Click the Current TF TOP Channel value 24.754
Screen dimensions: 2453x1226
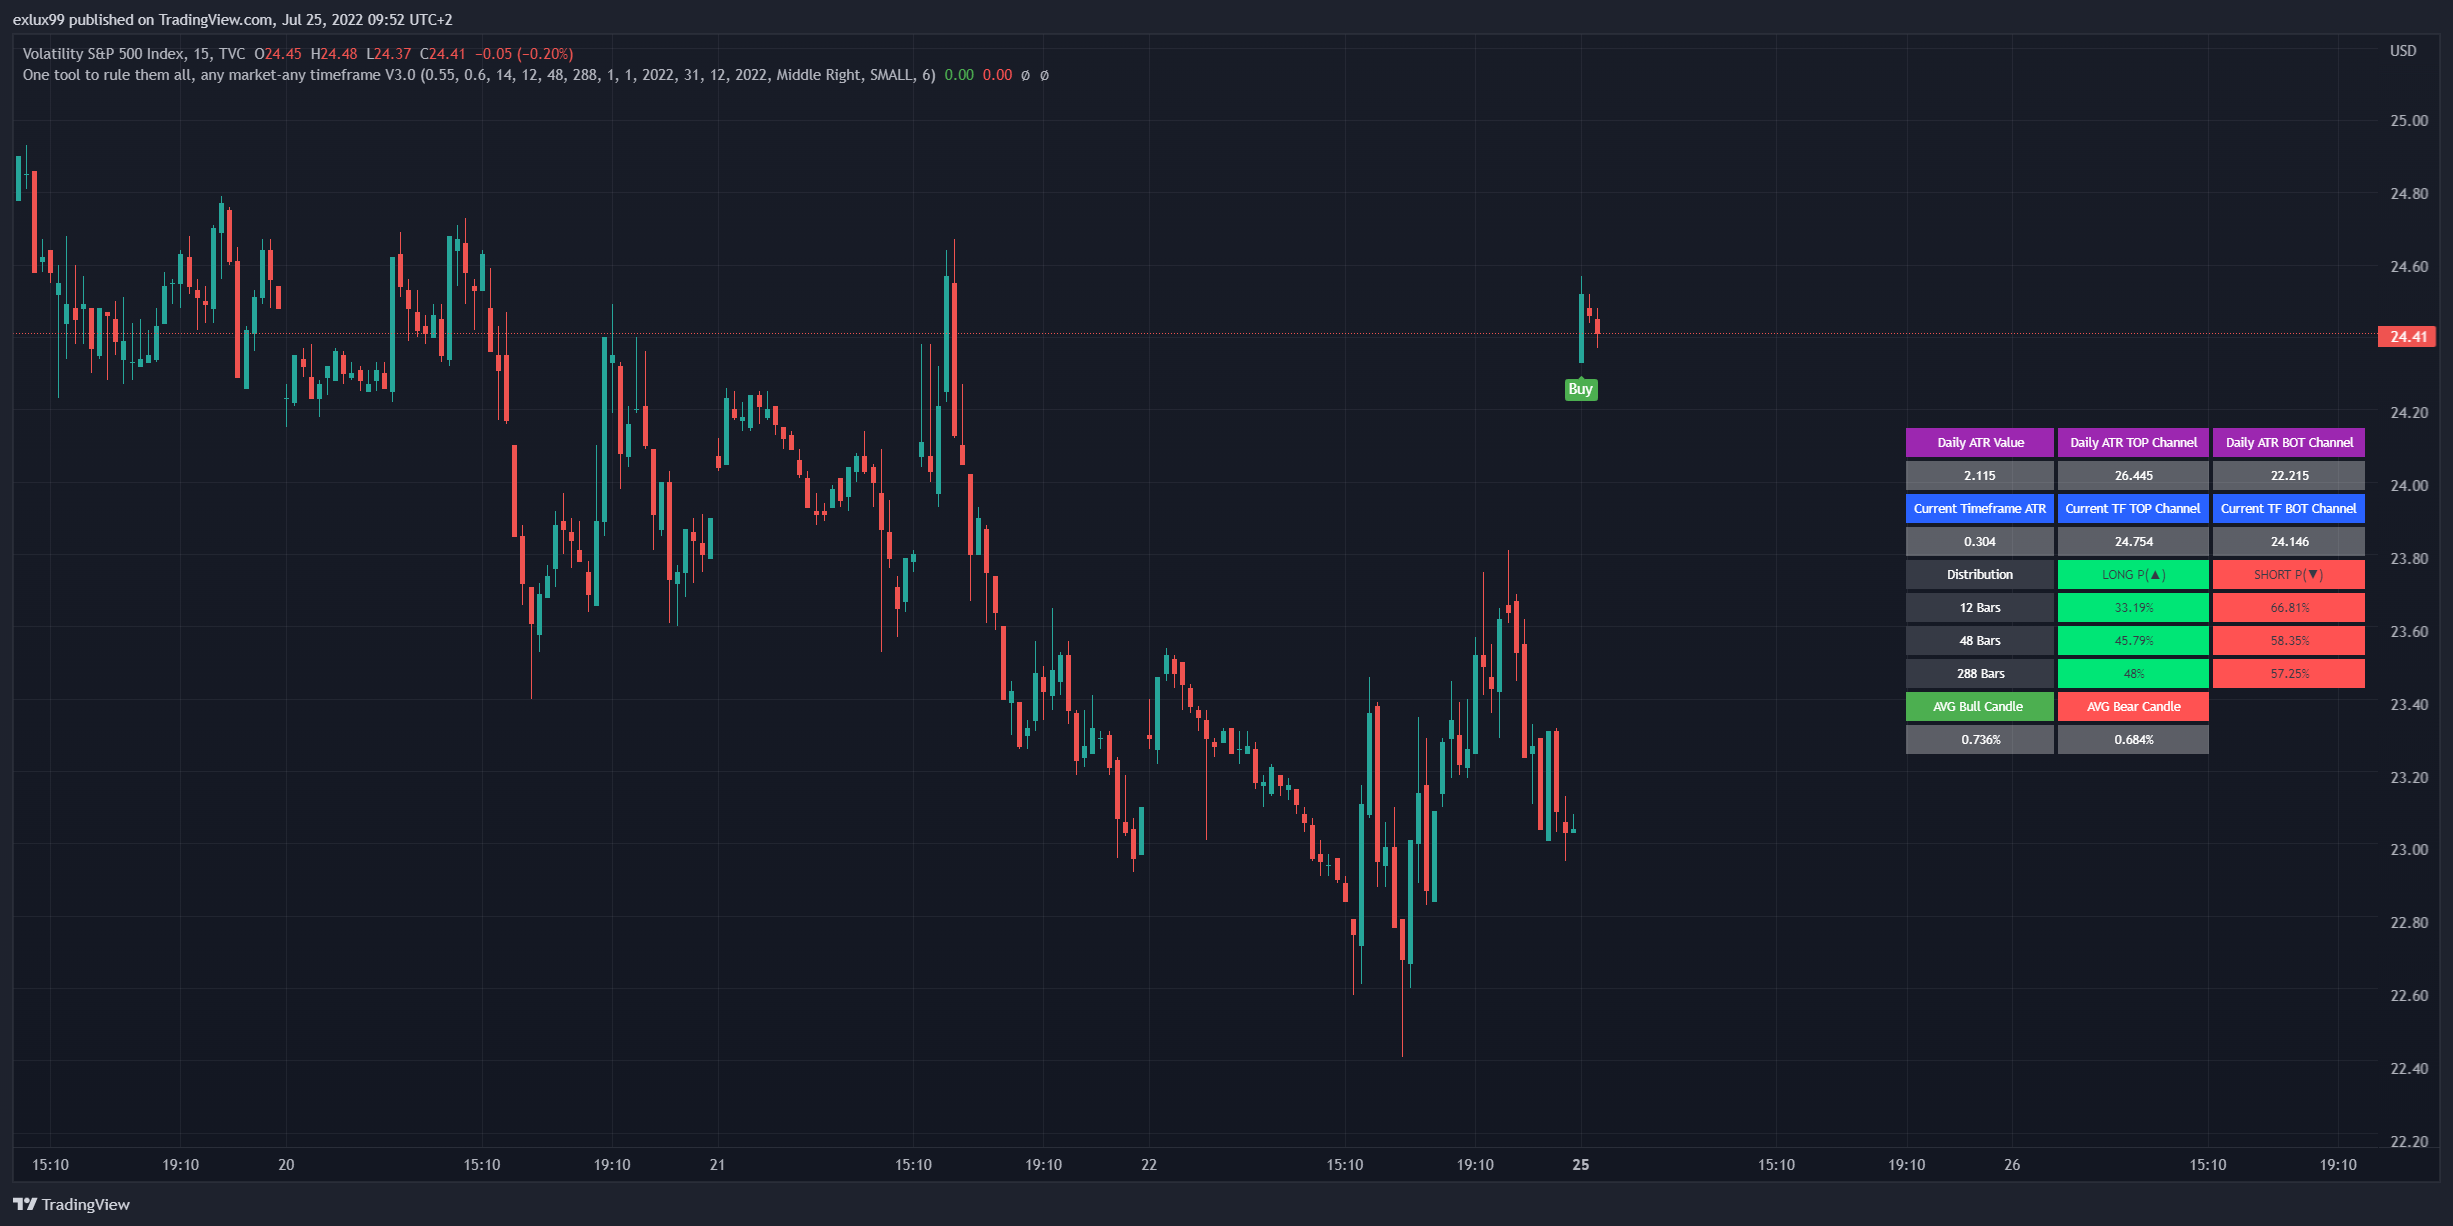(2133, 542)
